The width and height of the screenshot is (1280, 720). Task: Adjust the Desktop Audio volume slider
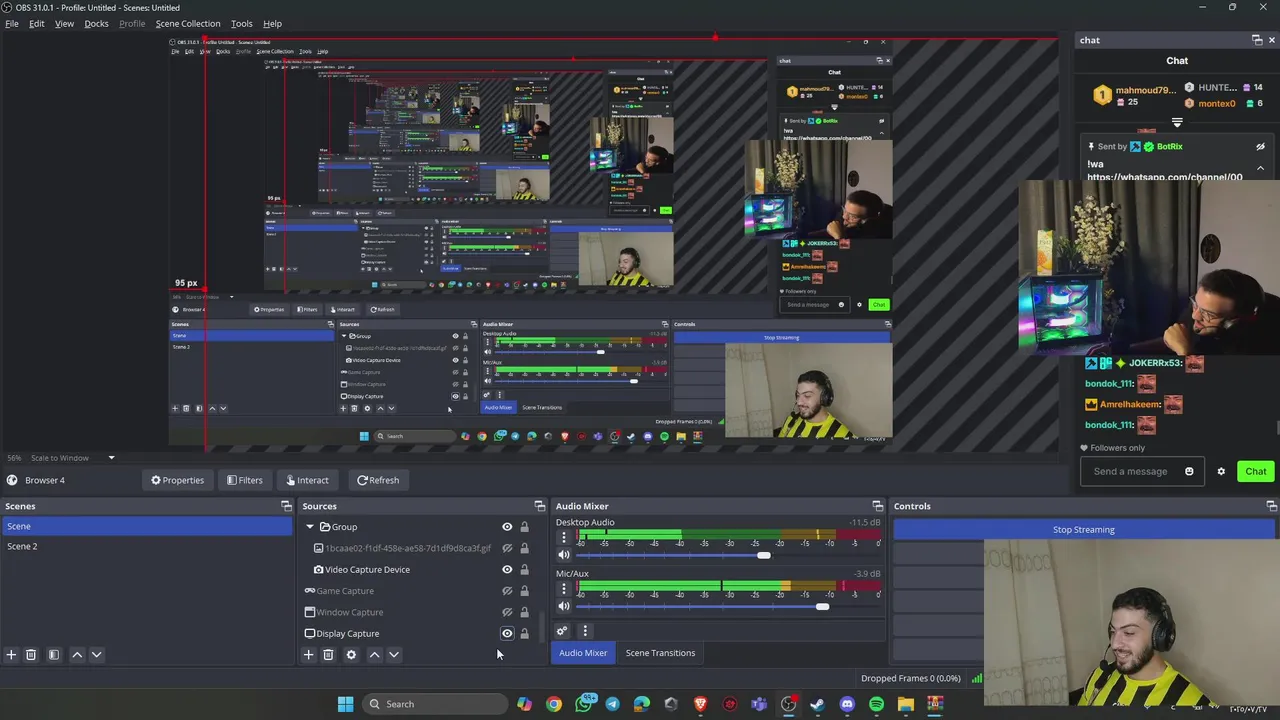(764, 555)
